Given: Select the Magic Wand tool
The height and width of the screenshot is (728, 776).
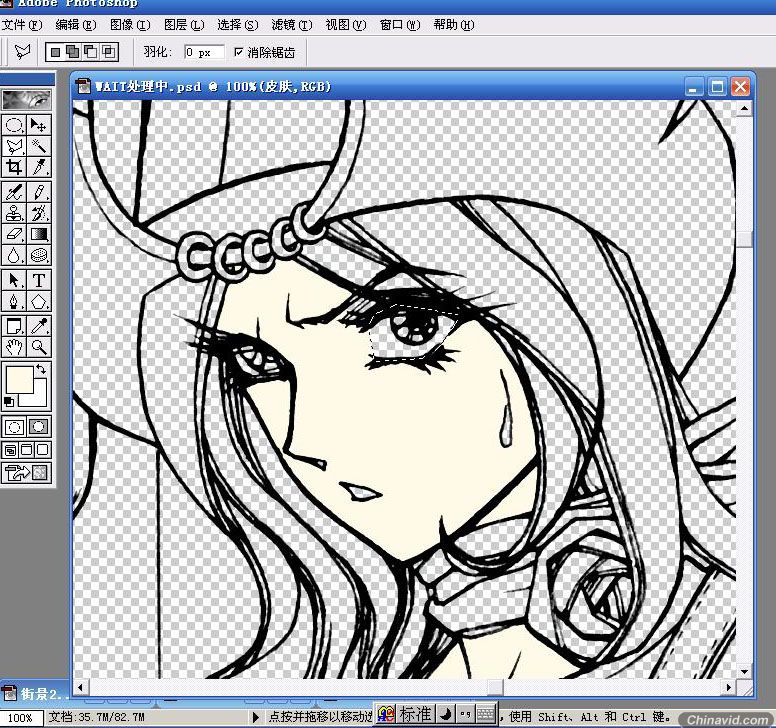Looking at the screenshot, I should (x=39, y=146).
